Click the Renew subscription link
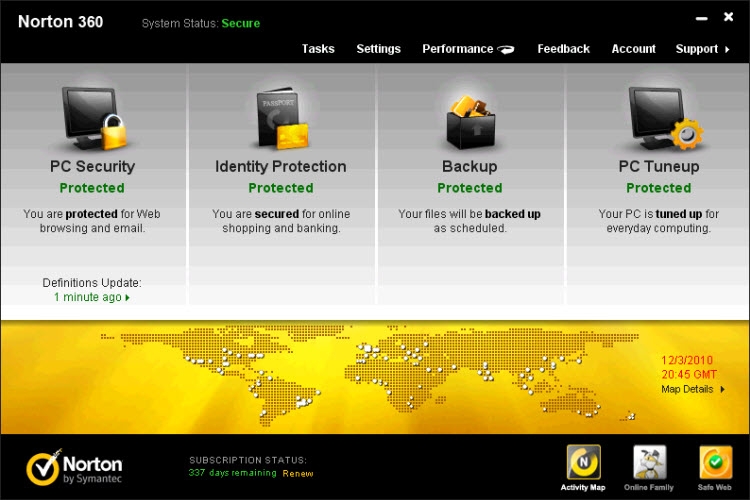Viewport: 750px width, 500px height. (298, 473)
